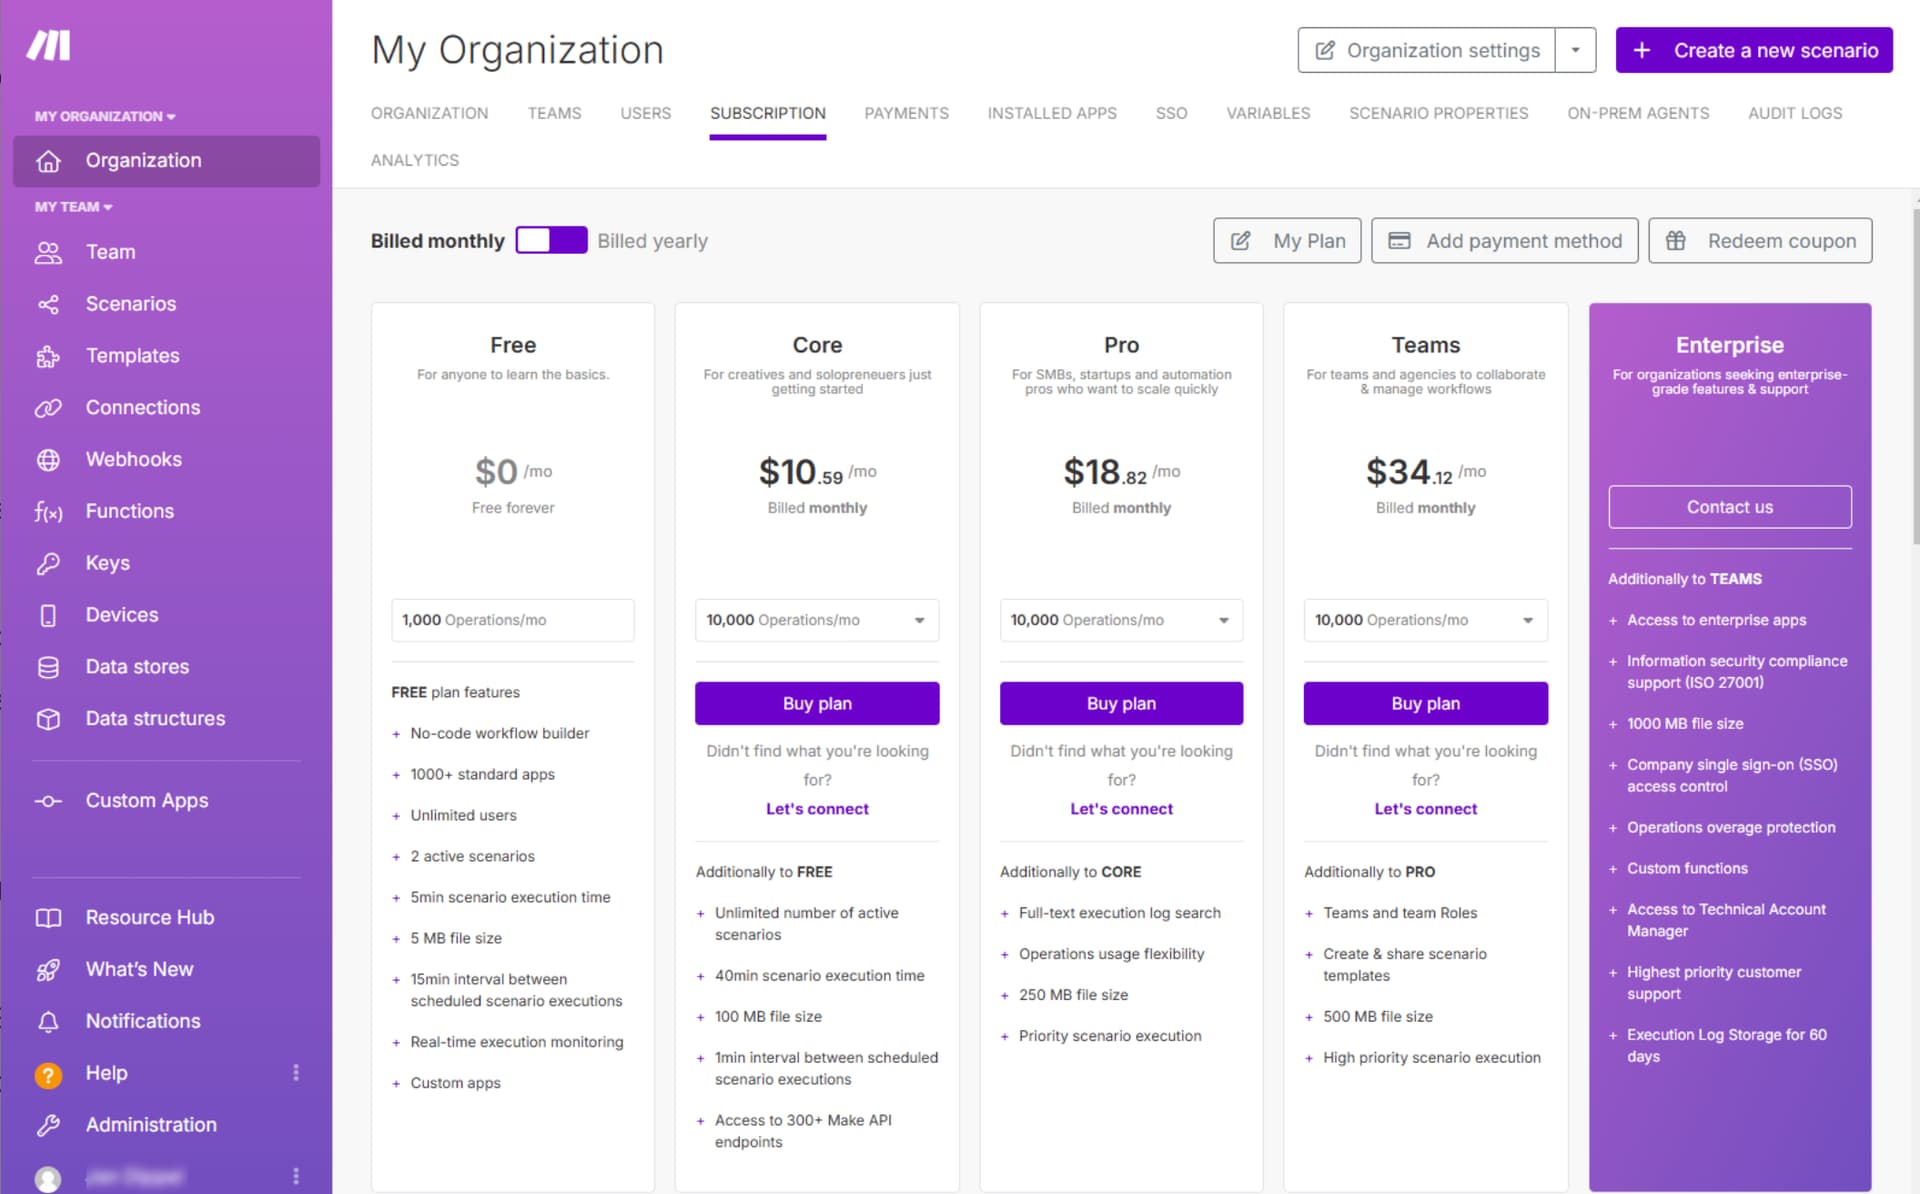Image resolution: width=1920 pixels, height=1194 pixels.
Task: Click the pencil icon in Organization settings
Action: pos(1325,50)
